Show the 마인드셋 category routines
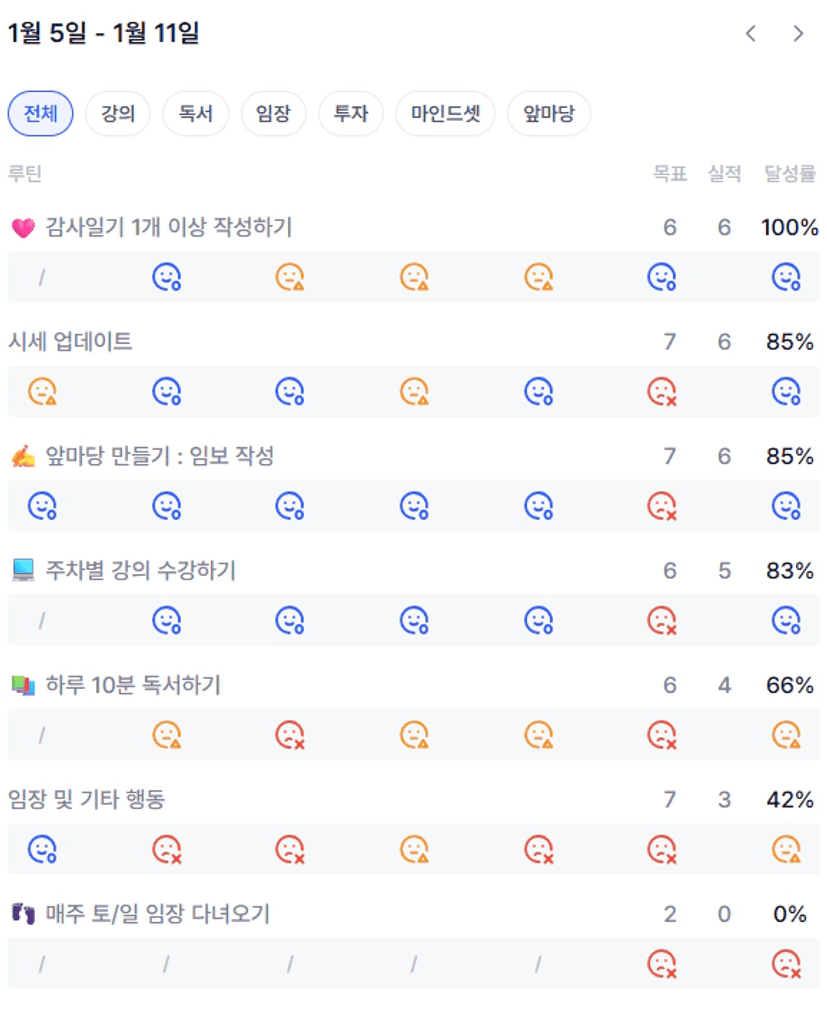This screenshot has width=827, height=1019. pyautogui.click(x=445, y=114)
